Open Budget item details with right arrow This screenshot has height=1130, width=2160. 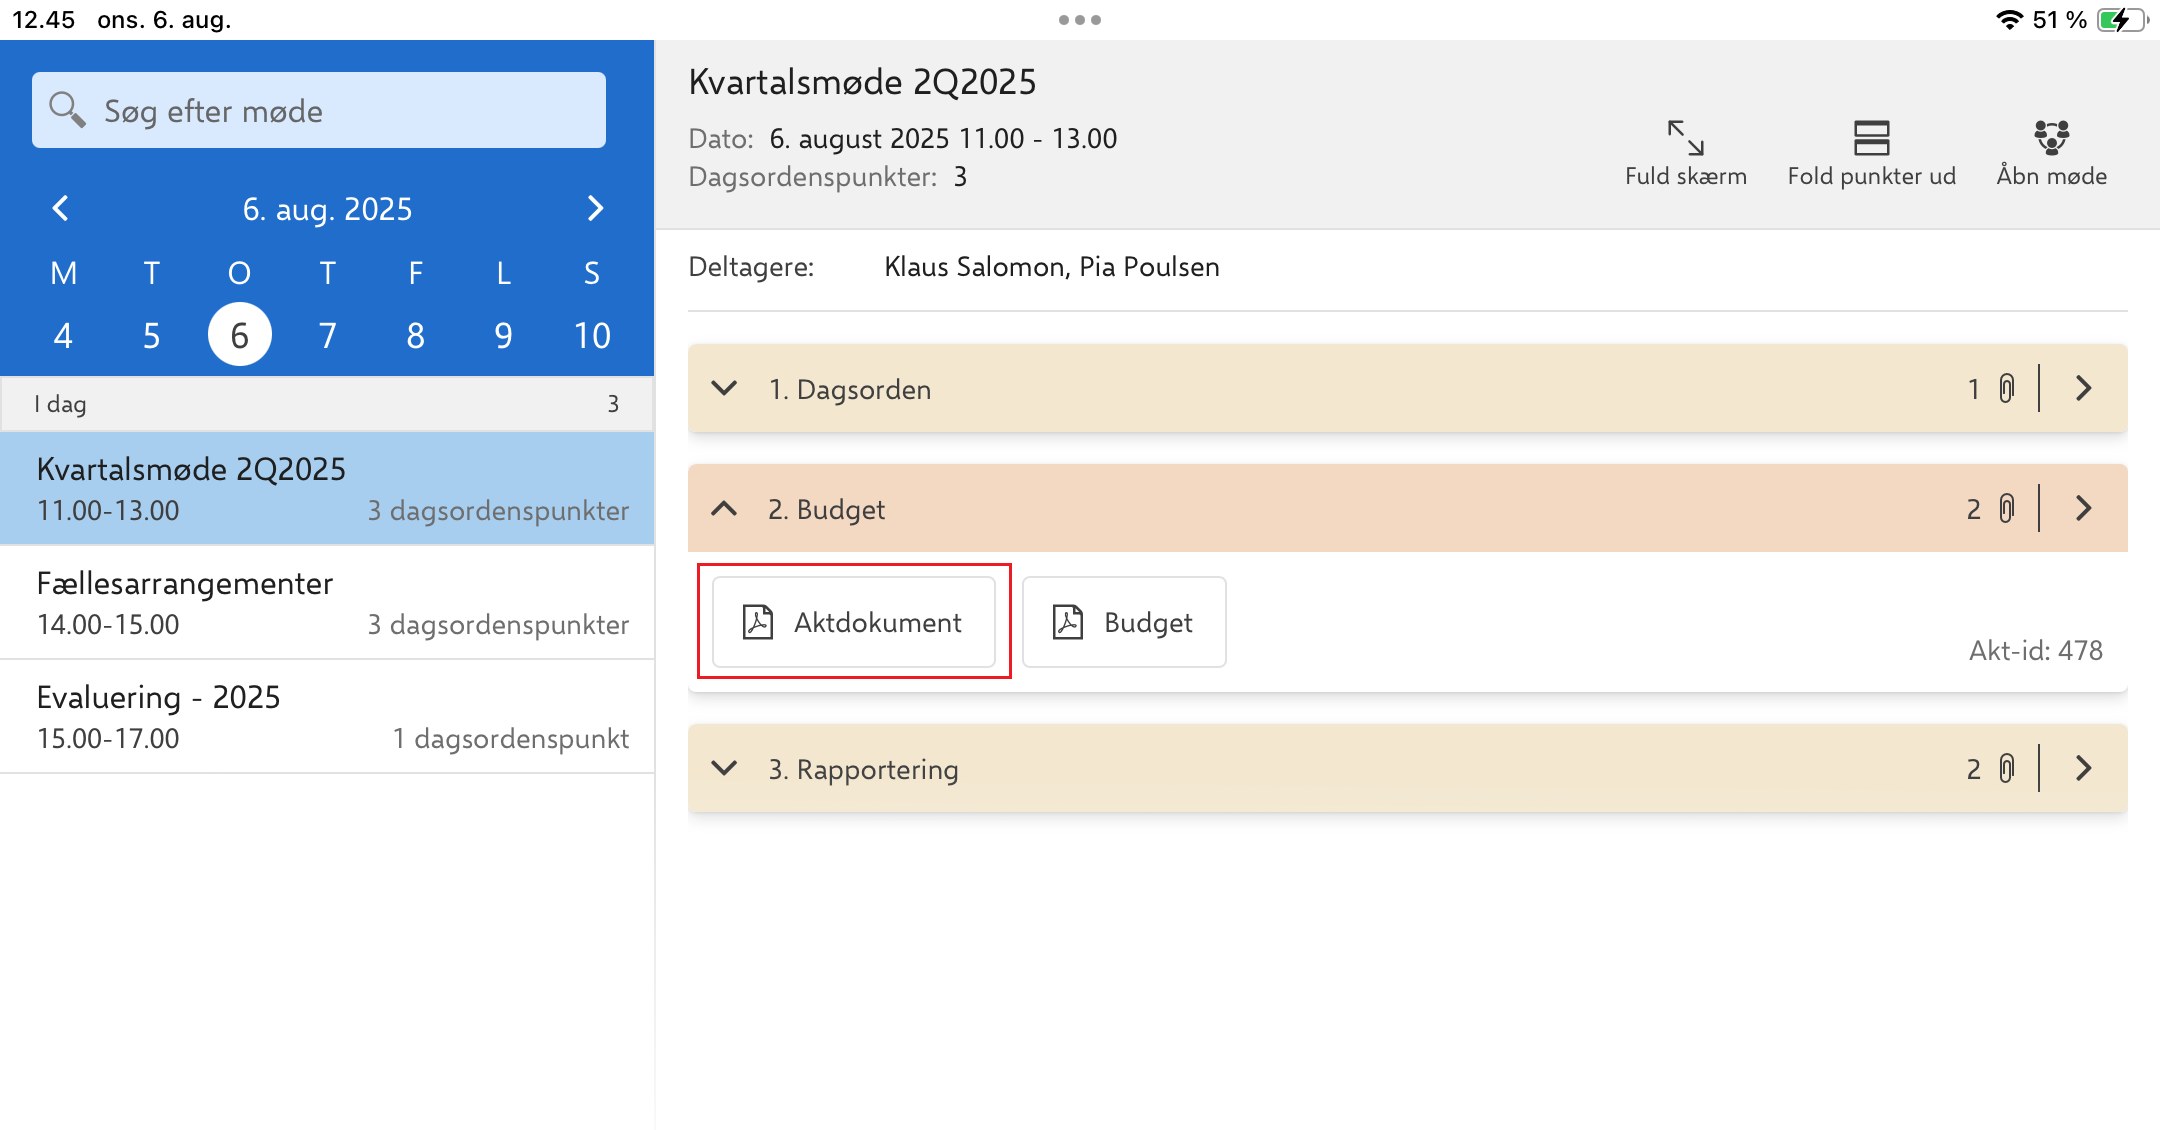point(2084,508)
